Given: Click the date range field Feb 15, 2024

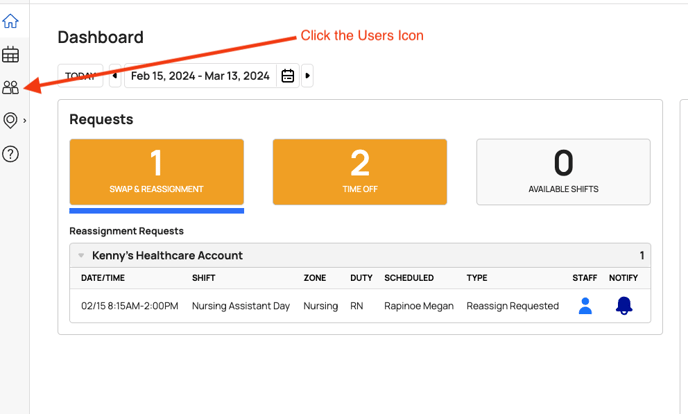Looking at the screenshot, I should 200,76.
